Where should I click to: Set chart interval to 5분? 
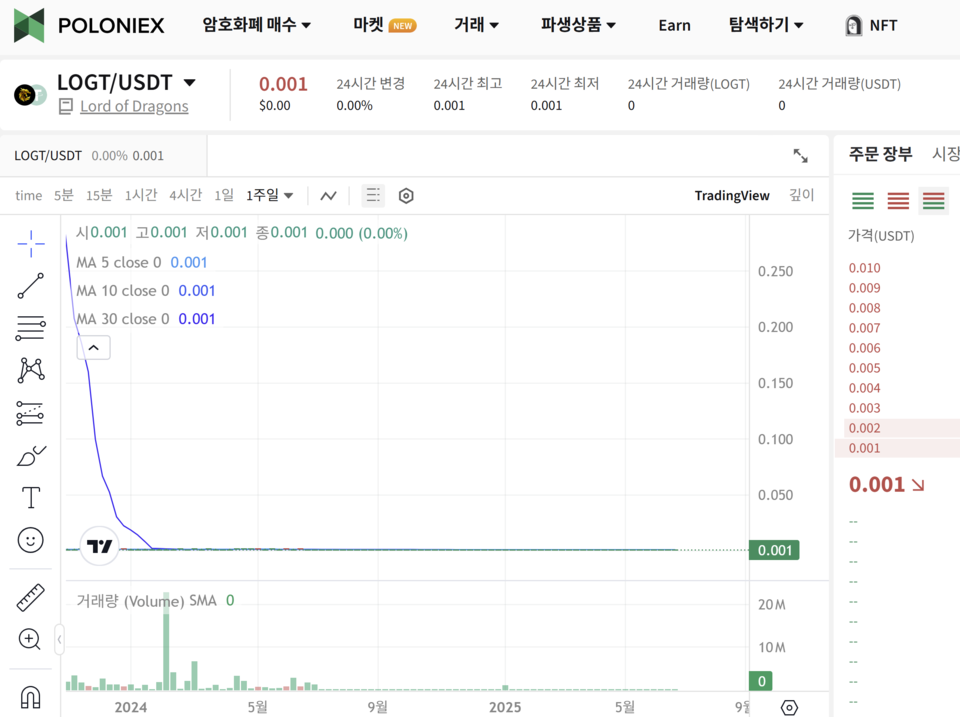tap(63, 195)
